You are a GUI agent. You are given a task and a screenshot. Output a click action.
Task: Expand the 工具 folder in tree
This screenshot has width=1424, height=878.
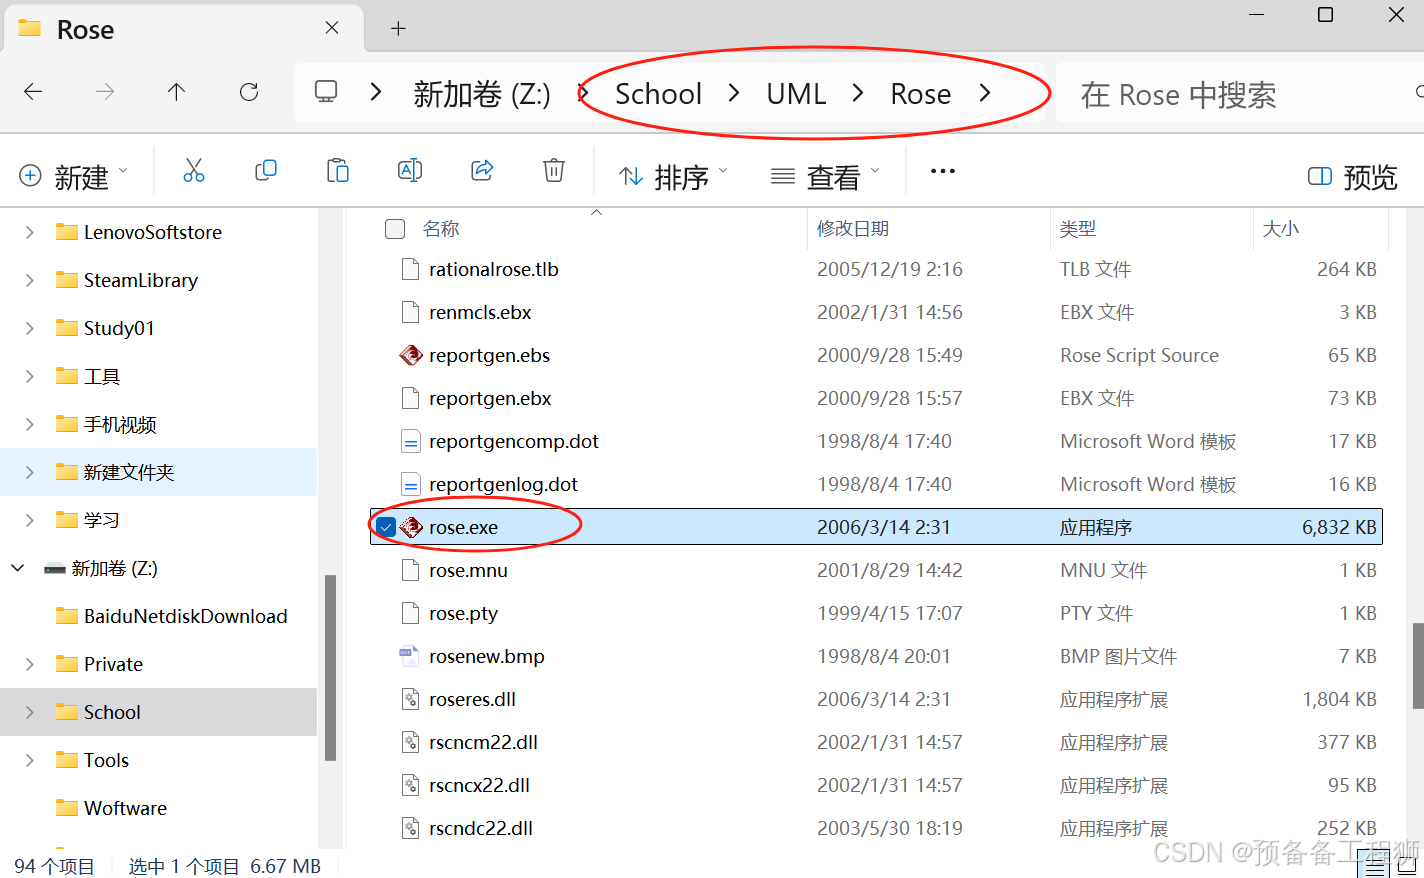point(29,376)
